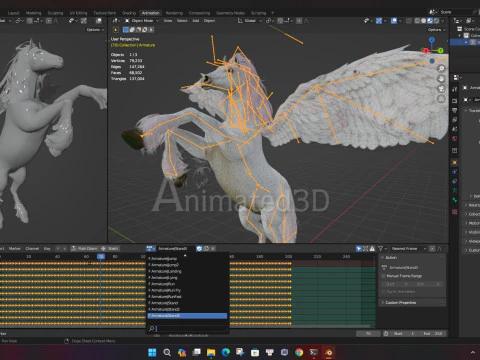Viewport: 480px width, 360px height.
Task: Open the View Layer properties tab icon
Action: pos(455,119)
